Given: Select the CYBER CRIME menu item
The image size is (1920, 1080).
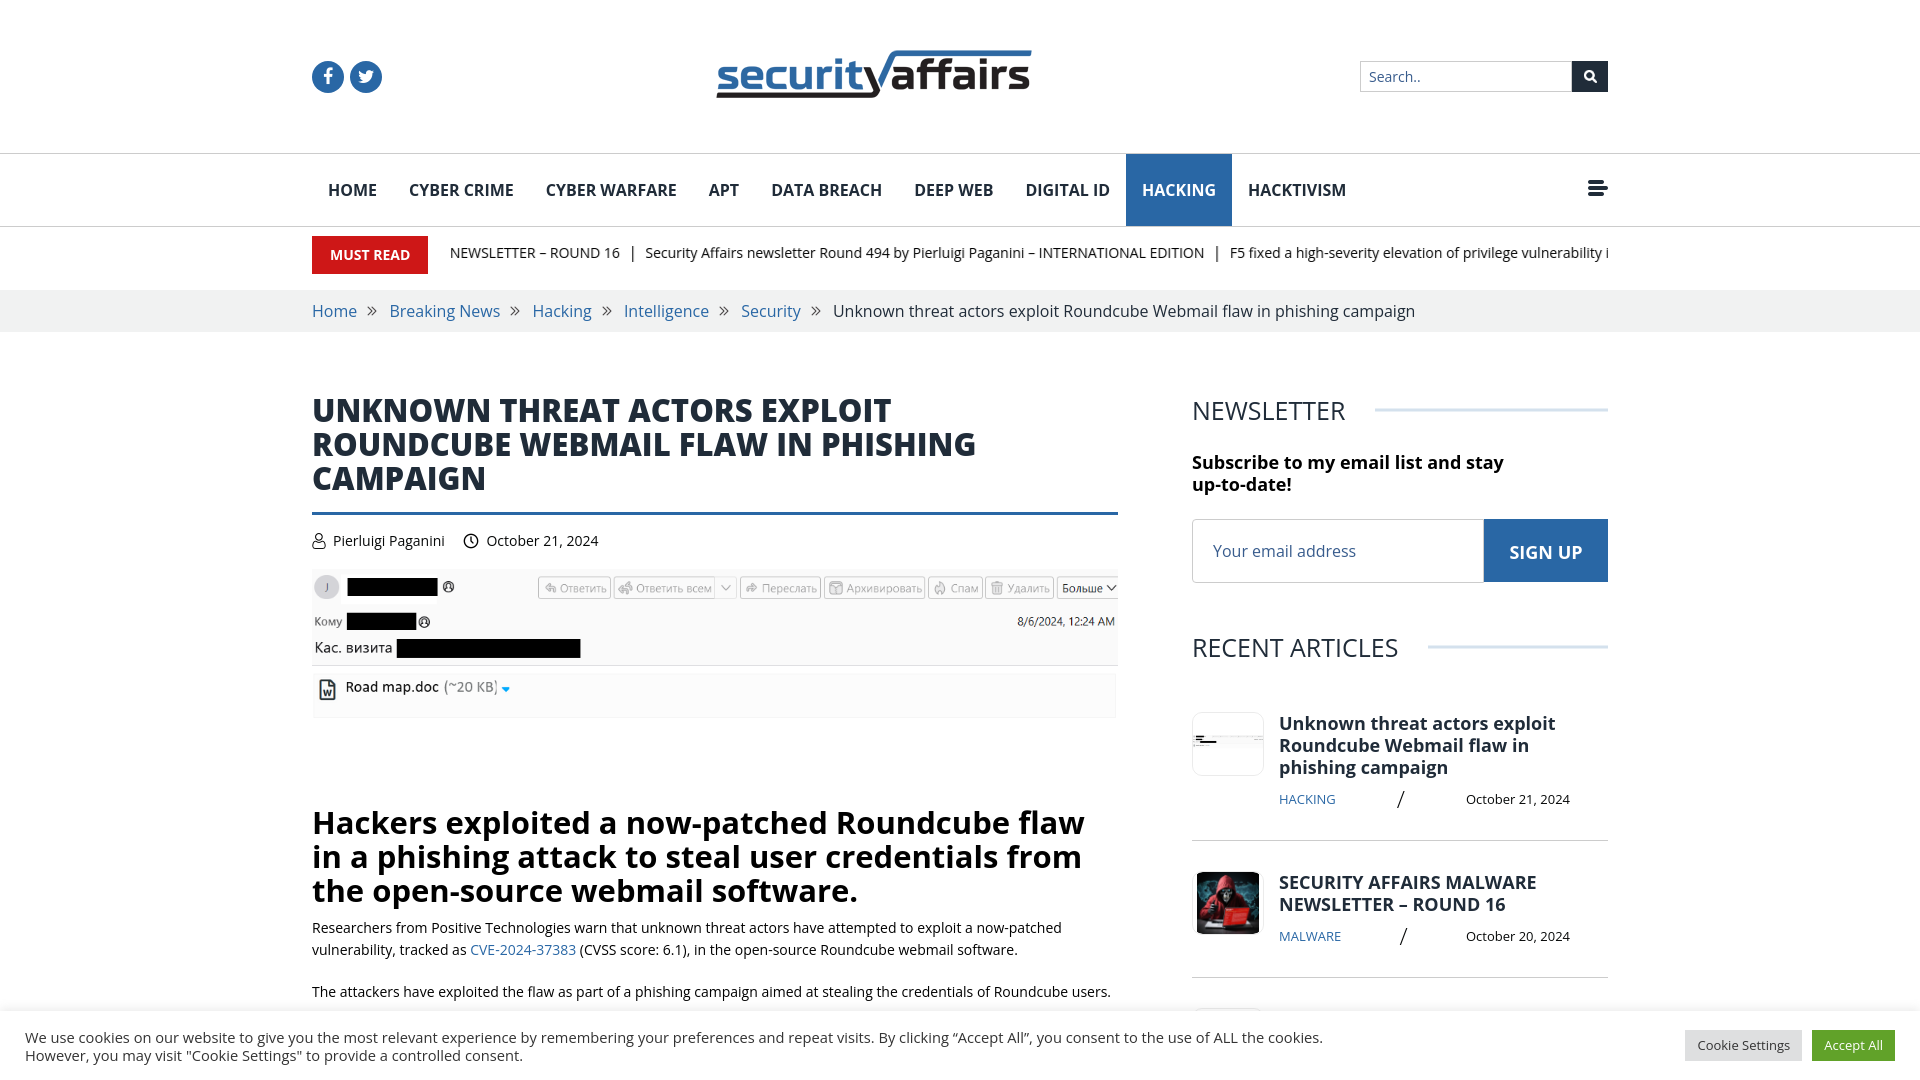Looking at the screenshot, I should [x=460, y=190].
